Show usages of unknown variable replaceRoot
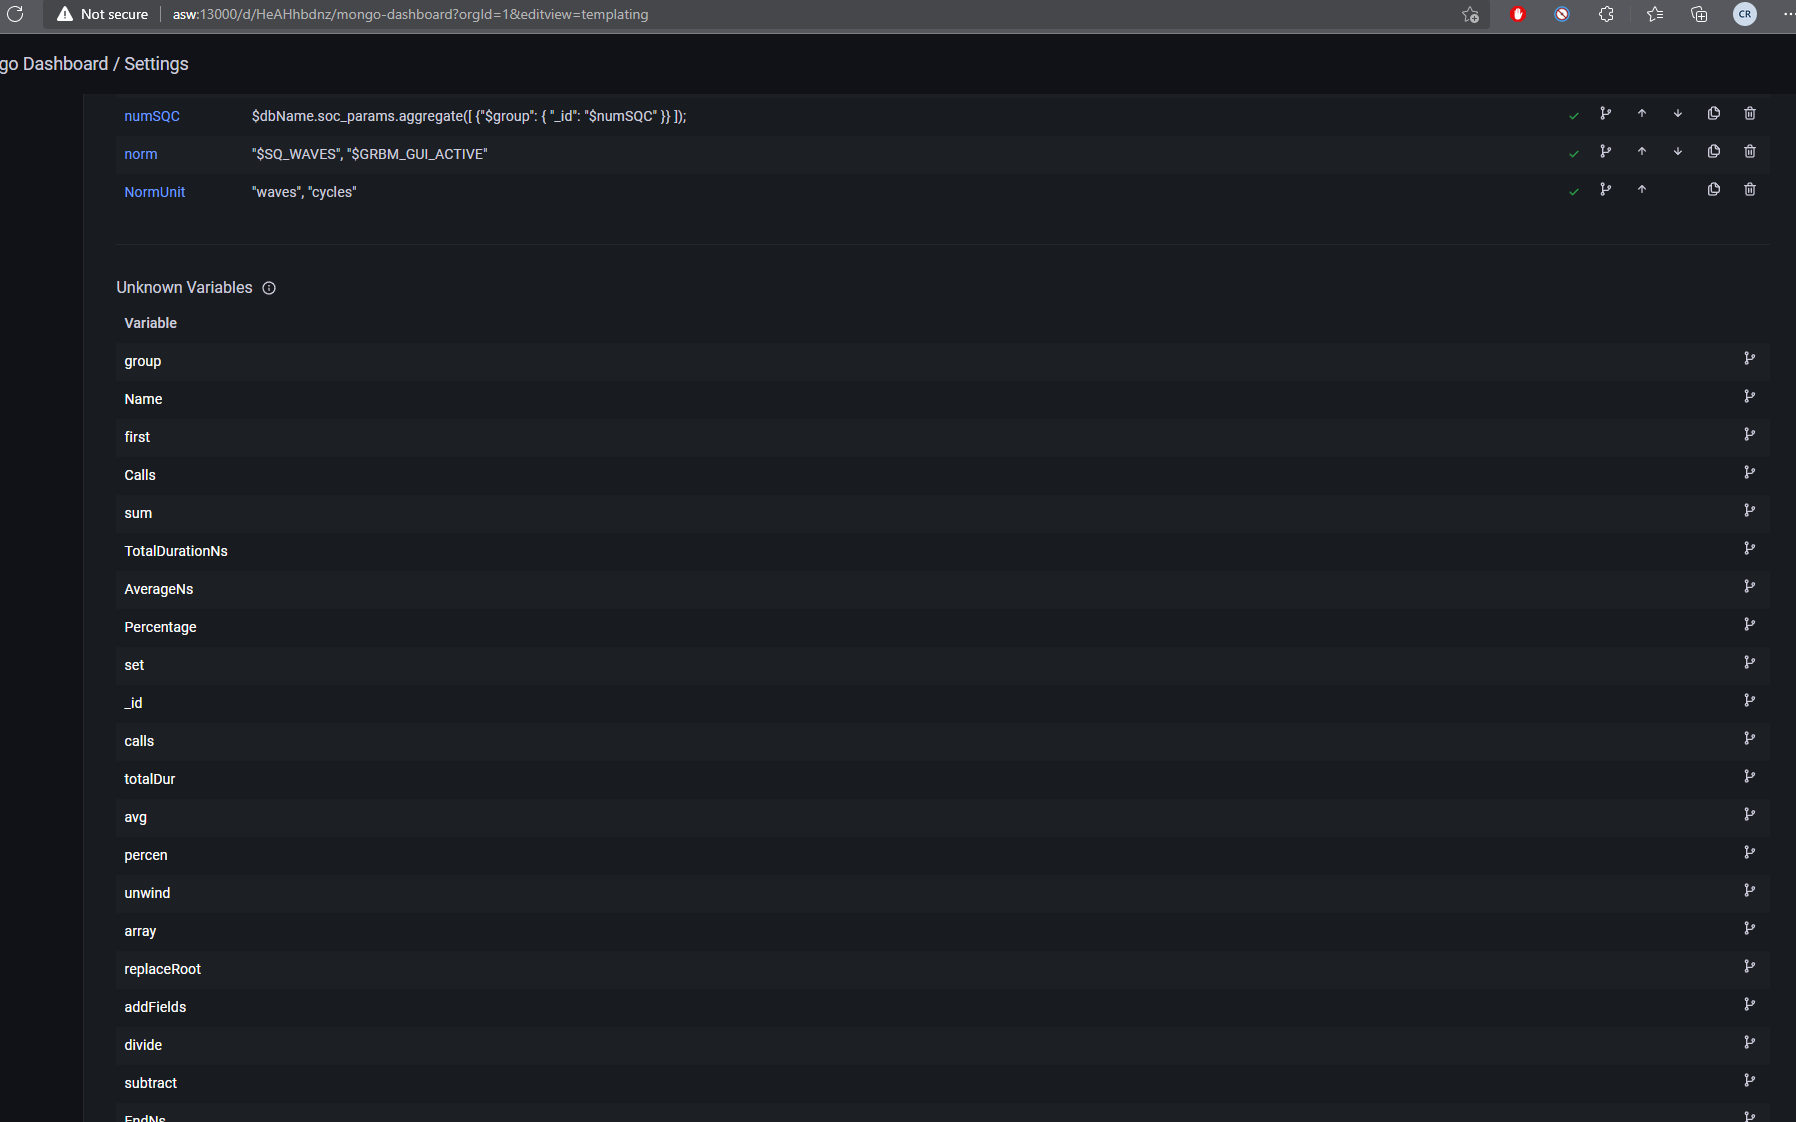The height and width of the screenshot is (1122, 1796). coord(1750,966)
